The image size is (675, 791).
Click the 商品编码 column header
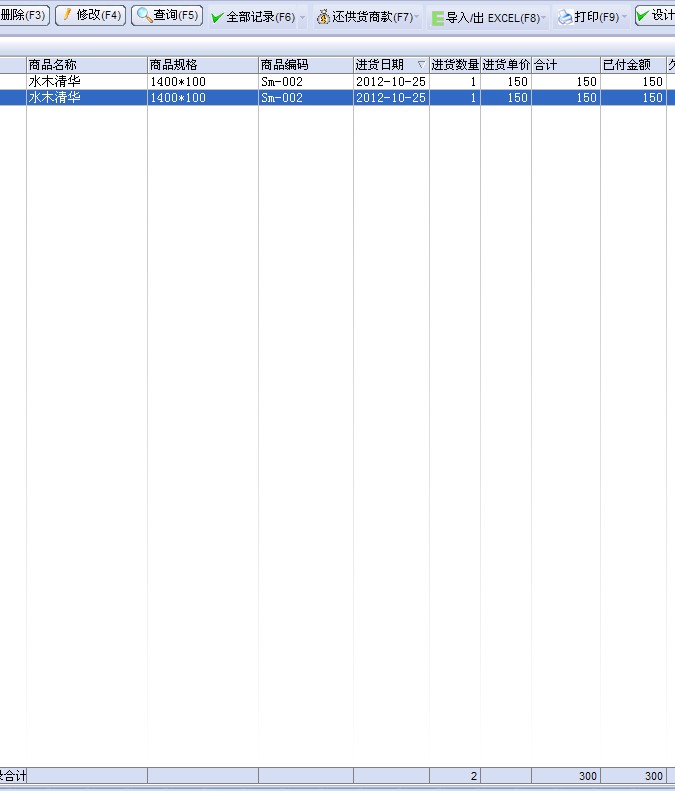[x=305, y=65]
